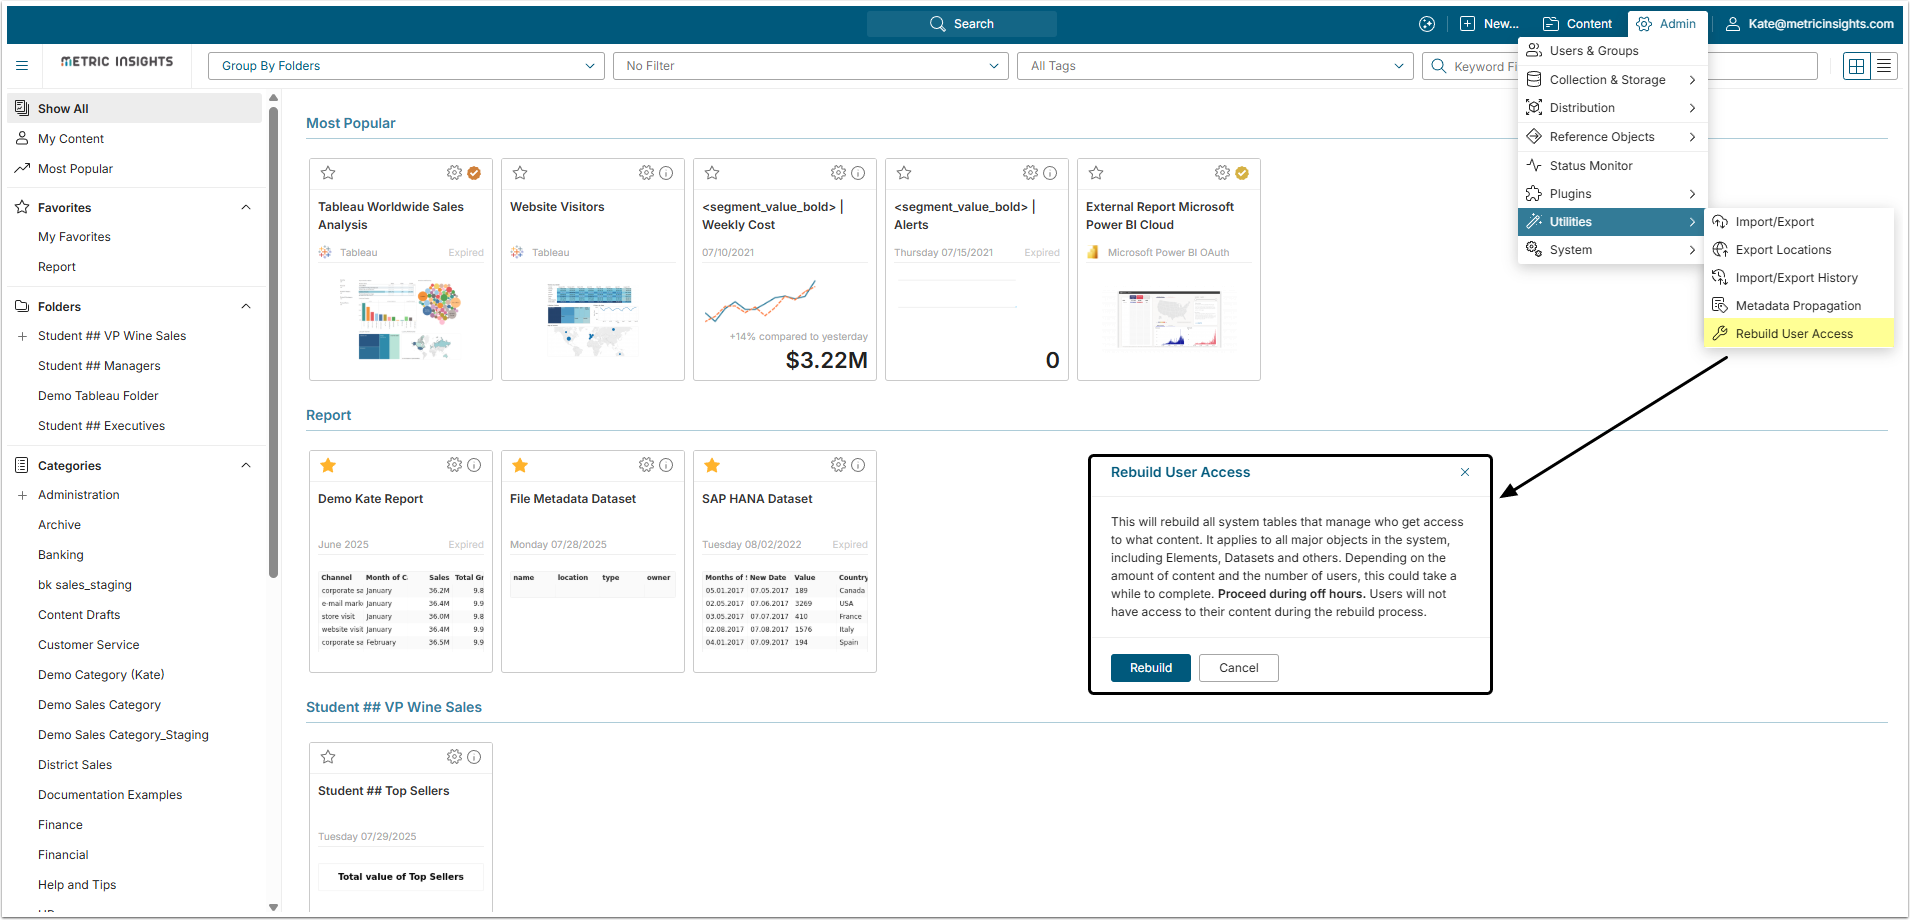Click the compass icon next to New

pyautogui.click(x=1427, y=24)
